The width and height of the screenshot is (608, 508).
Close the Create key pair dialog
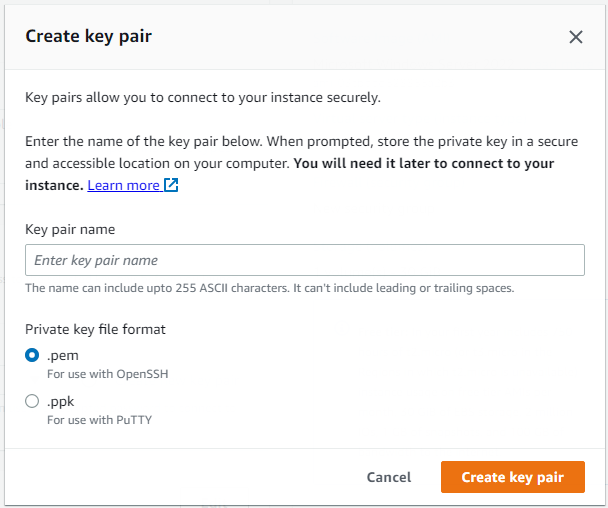575,37
